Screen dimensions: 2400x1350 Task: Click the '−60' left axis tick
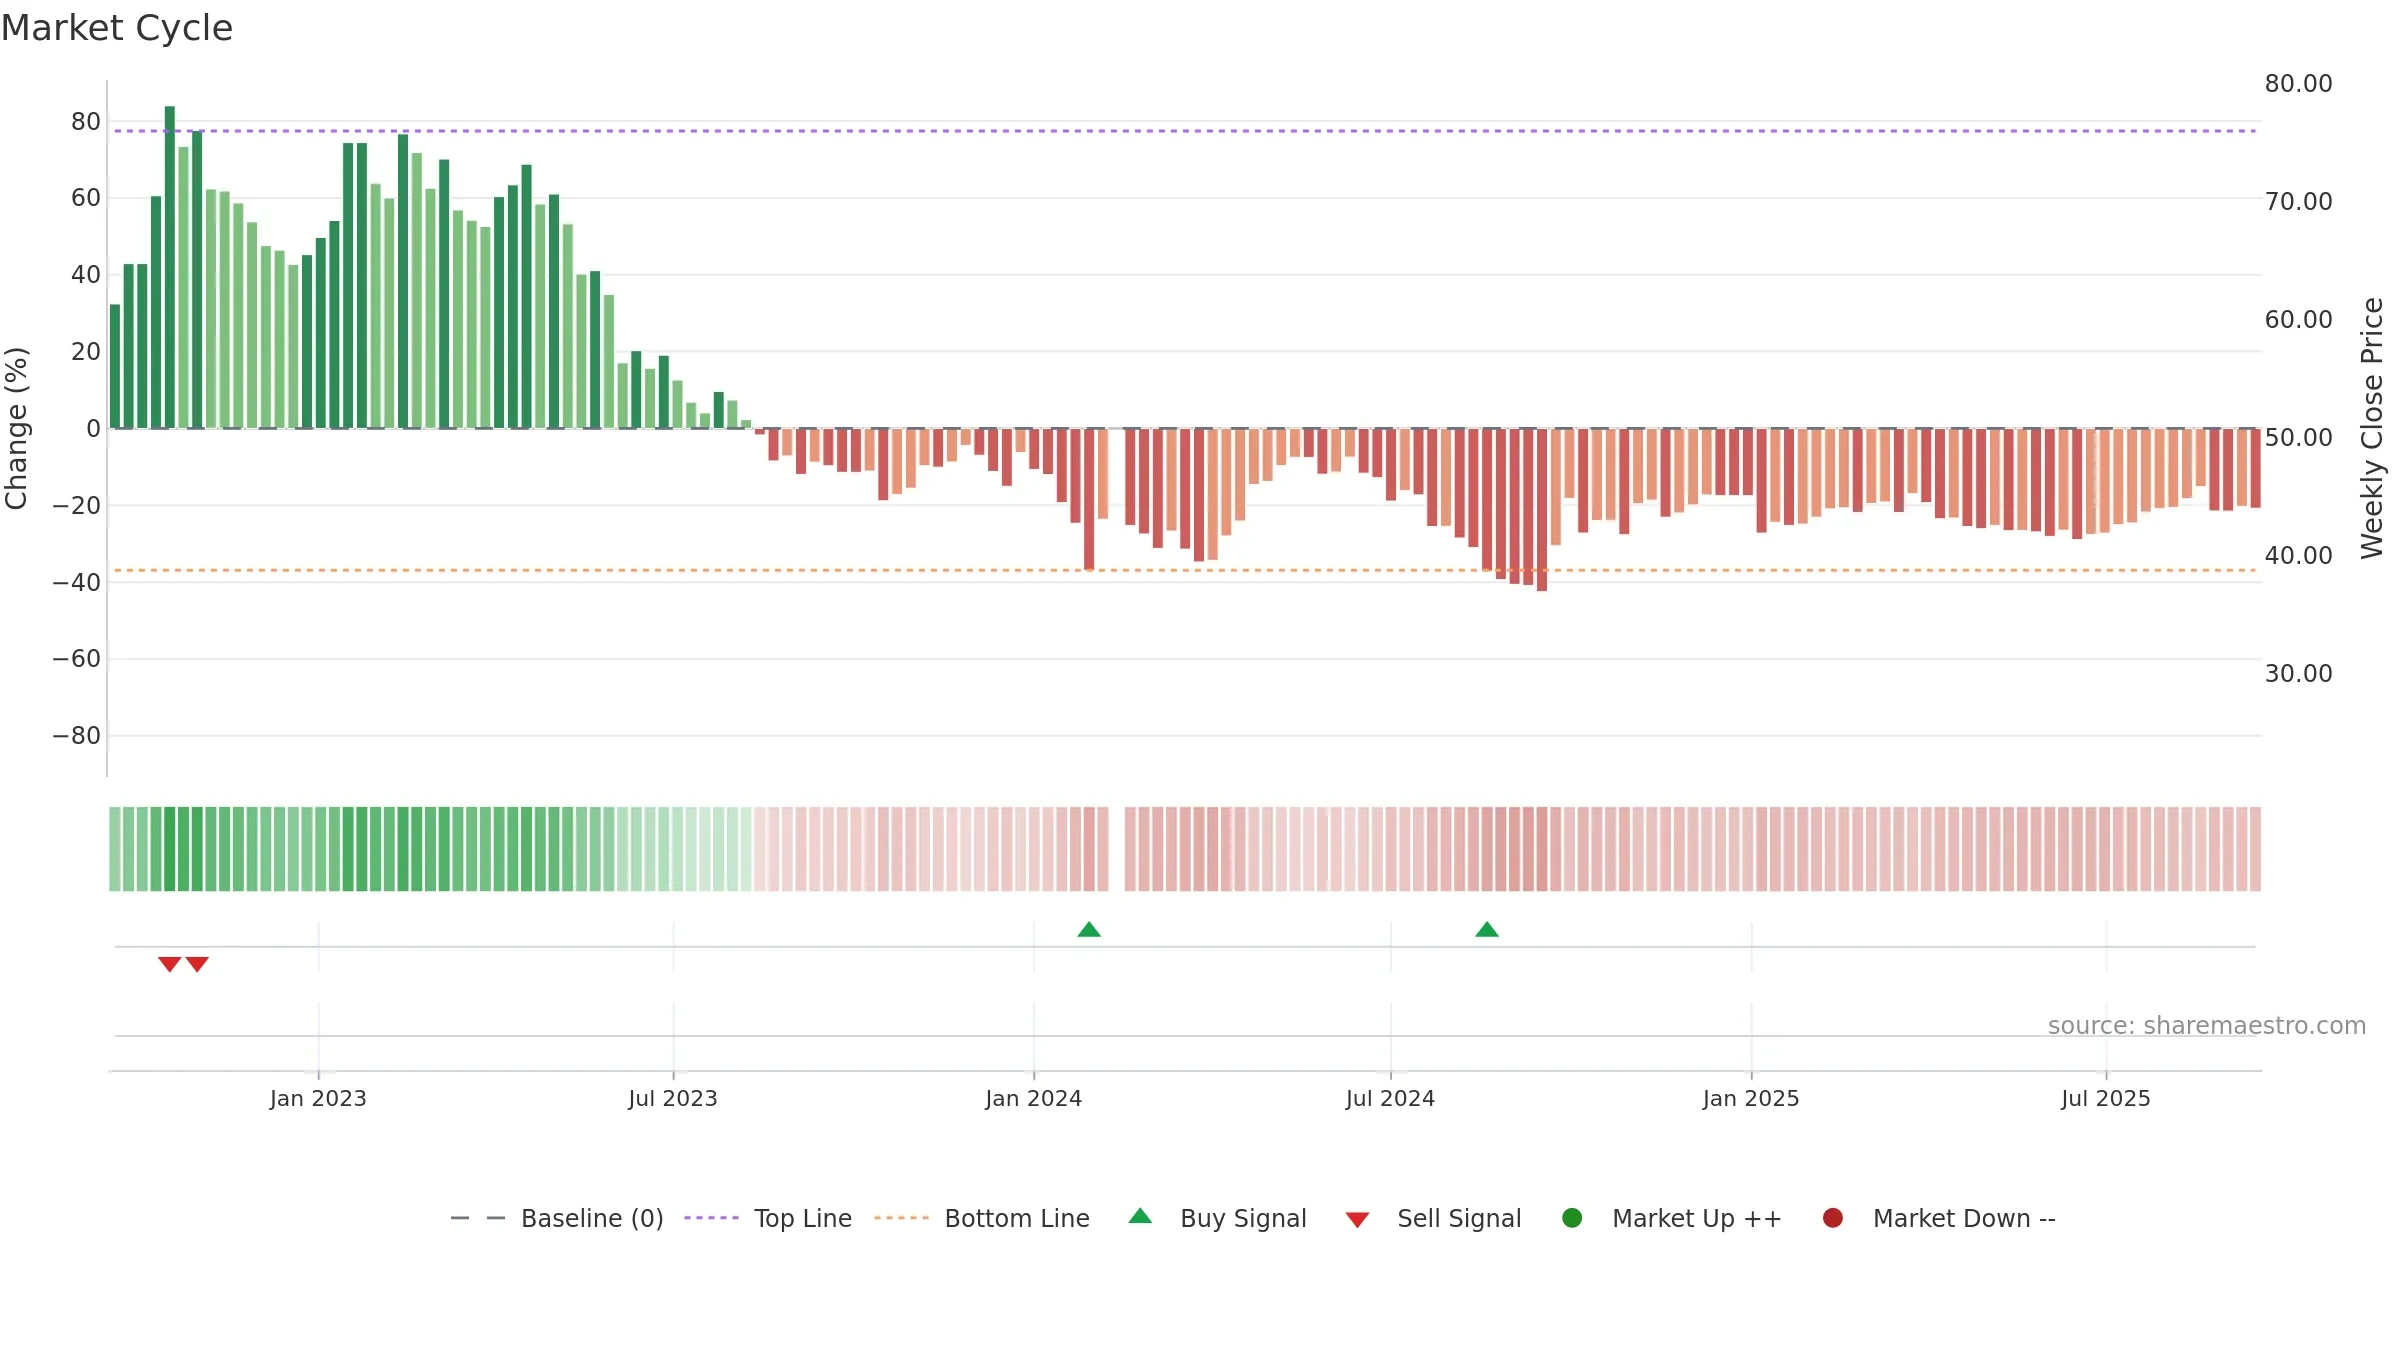click(x=77, y=659)
